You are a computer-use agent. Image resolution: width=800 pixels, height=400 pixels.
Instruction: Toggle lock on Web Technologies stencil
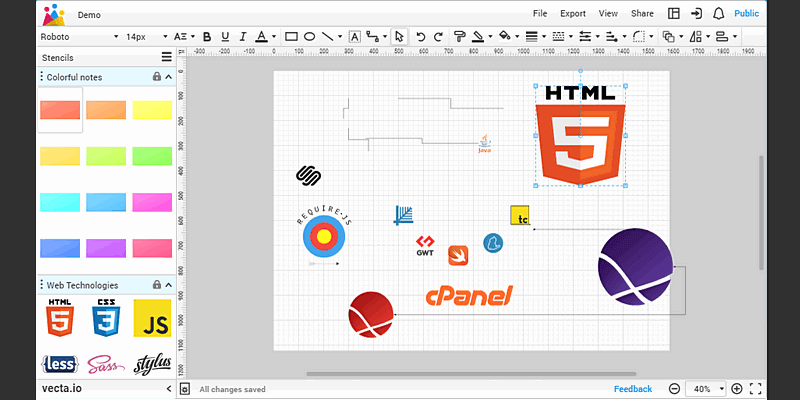[156, 285]
